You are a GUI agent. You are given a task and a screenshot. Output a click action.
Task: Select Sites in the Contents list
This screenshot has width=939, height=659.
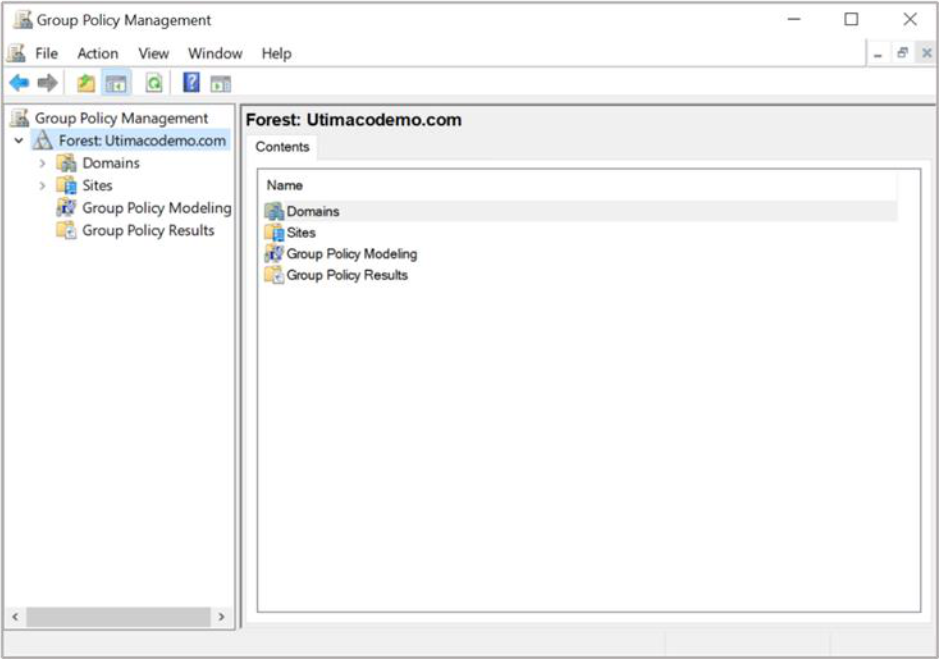[x=300, y=232]
